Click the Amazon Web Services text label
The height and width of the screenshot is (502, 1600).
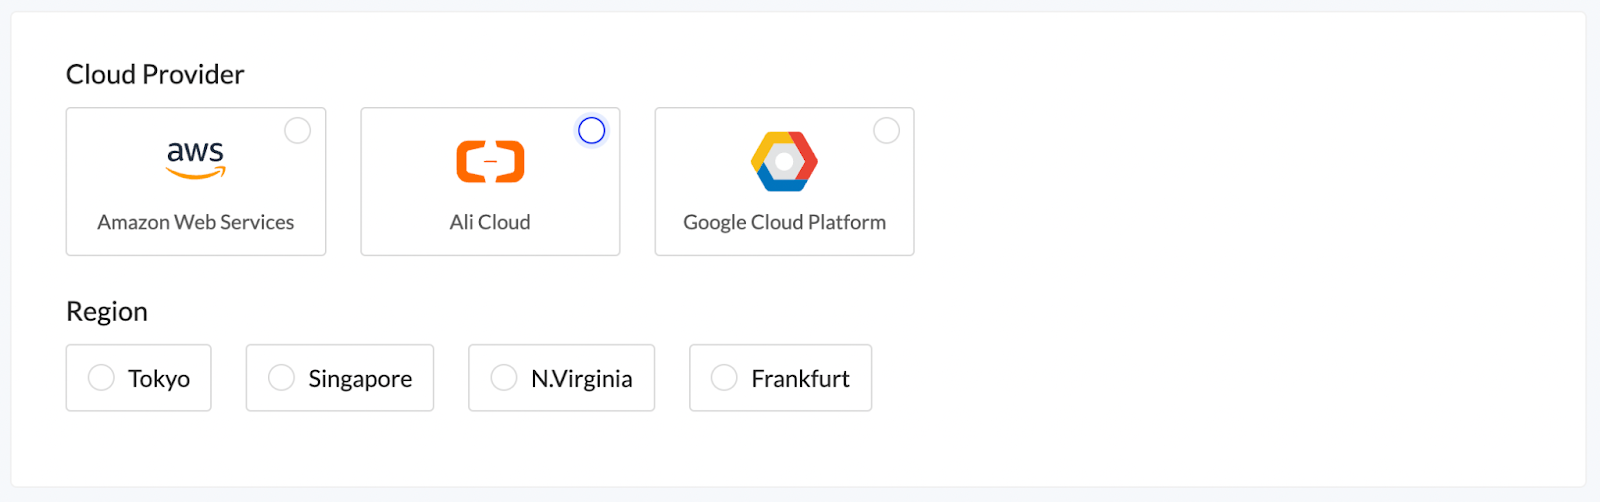pyautogui.click(x=196, y=222)
